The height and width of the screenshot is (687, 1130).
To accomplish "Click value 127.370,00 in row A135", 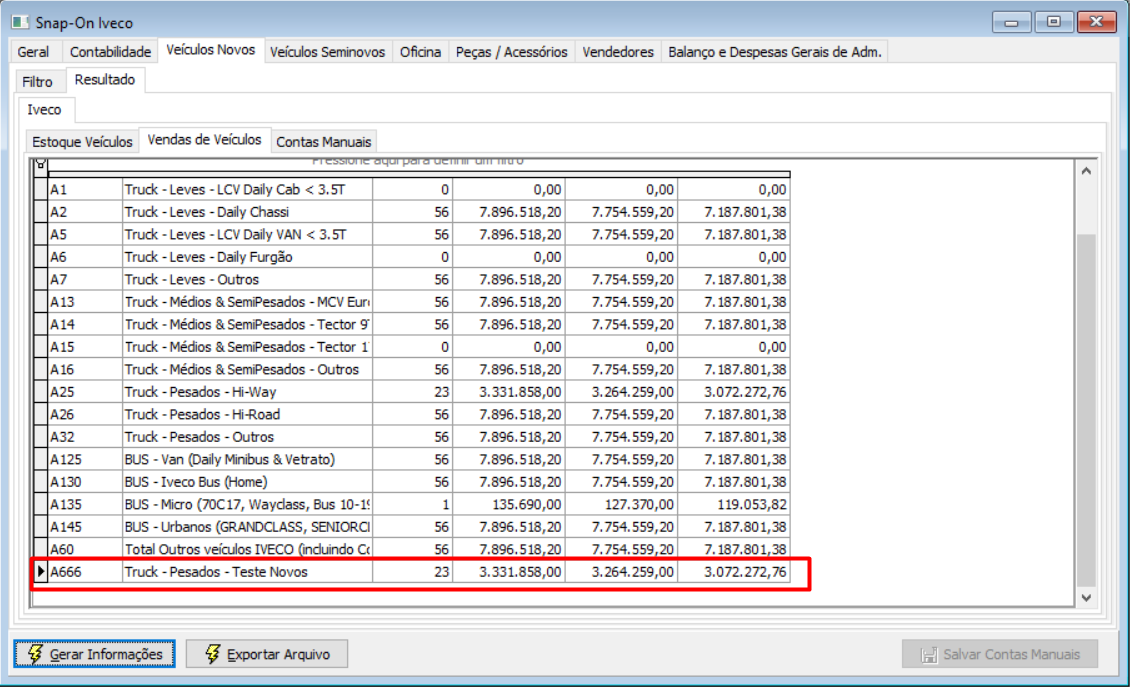I will [621, 504].
